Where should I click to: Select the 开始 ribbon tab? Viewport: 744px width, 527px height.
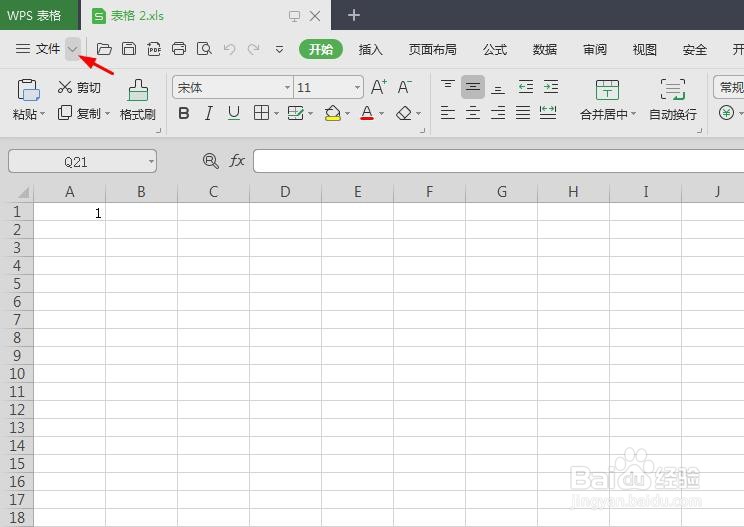pos(321,49)
